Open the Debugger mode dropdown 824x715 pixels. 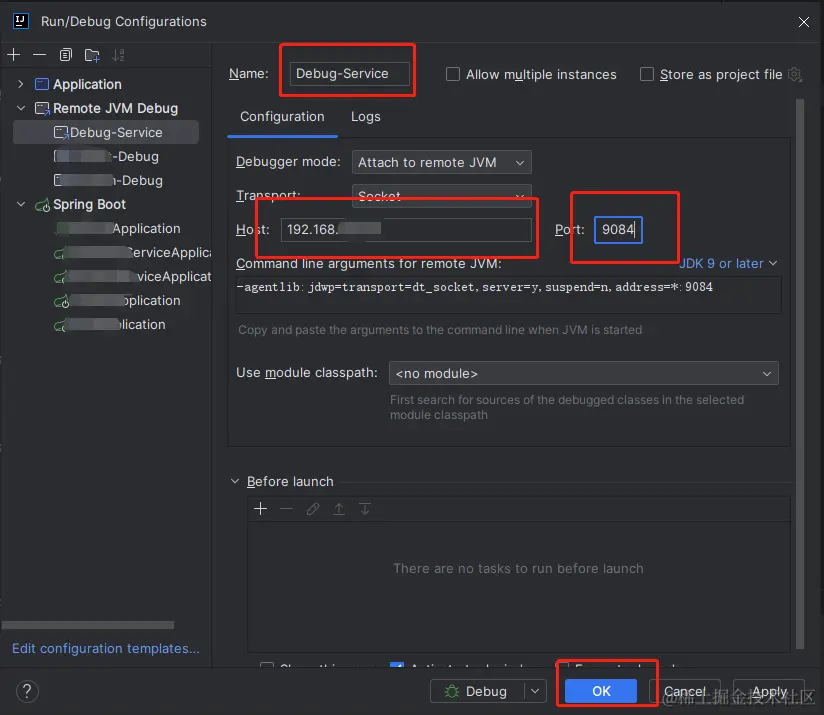(x=441, y=162)
